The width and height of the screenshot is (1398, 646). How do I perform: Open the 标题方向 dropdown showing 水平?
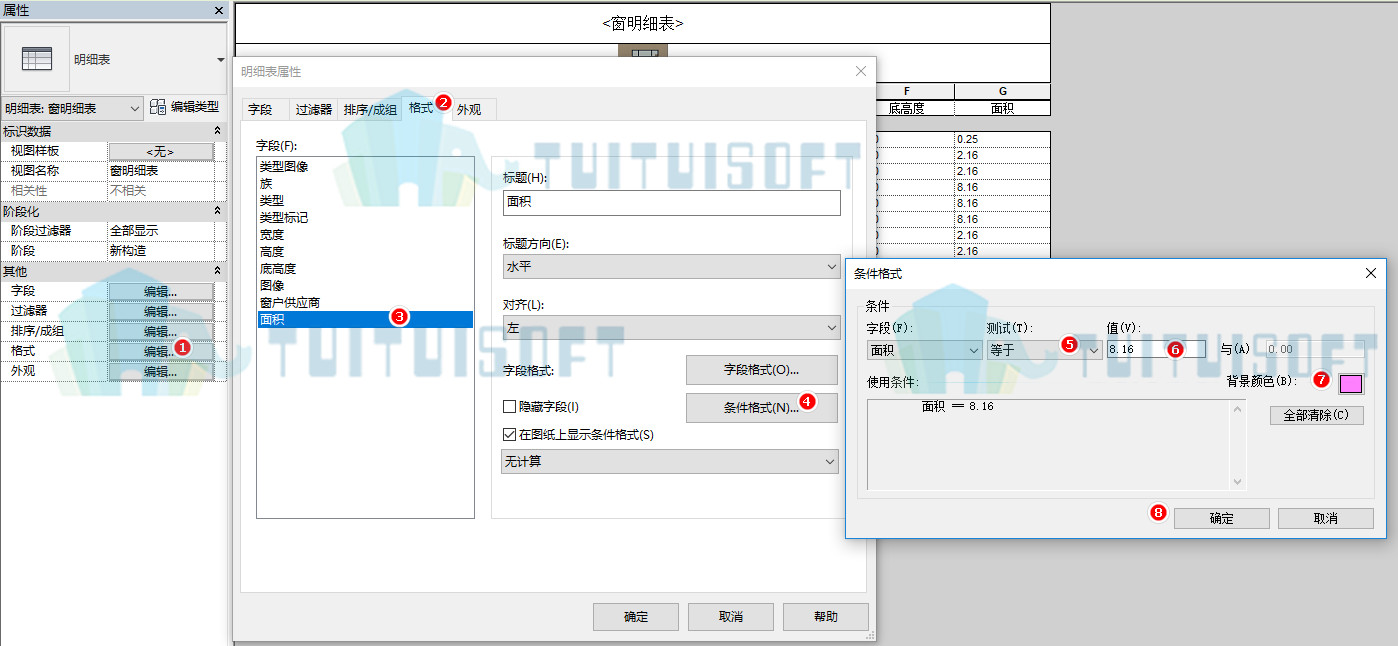tap(670, 267)
